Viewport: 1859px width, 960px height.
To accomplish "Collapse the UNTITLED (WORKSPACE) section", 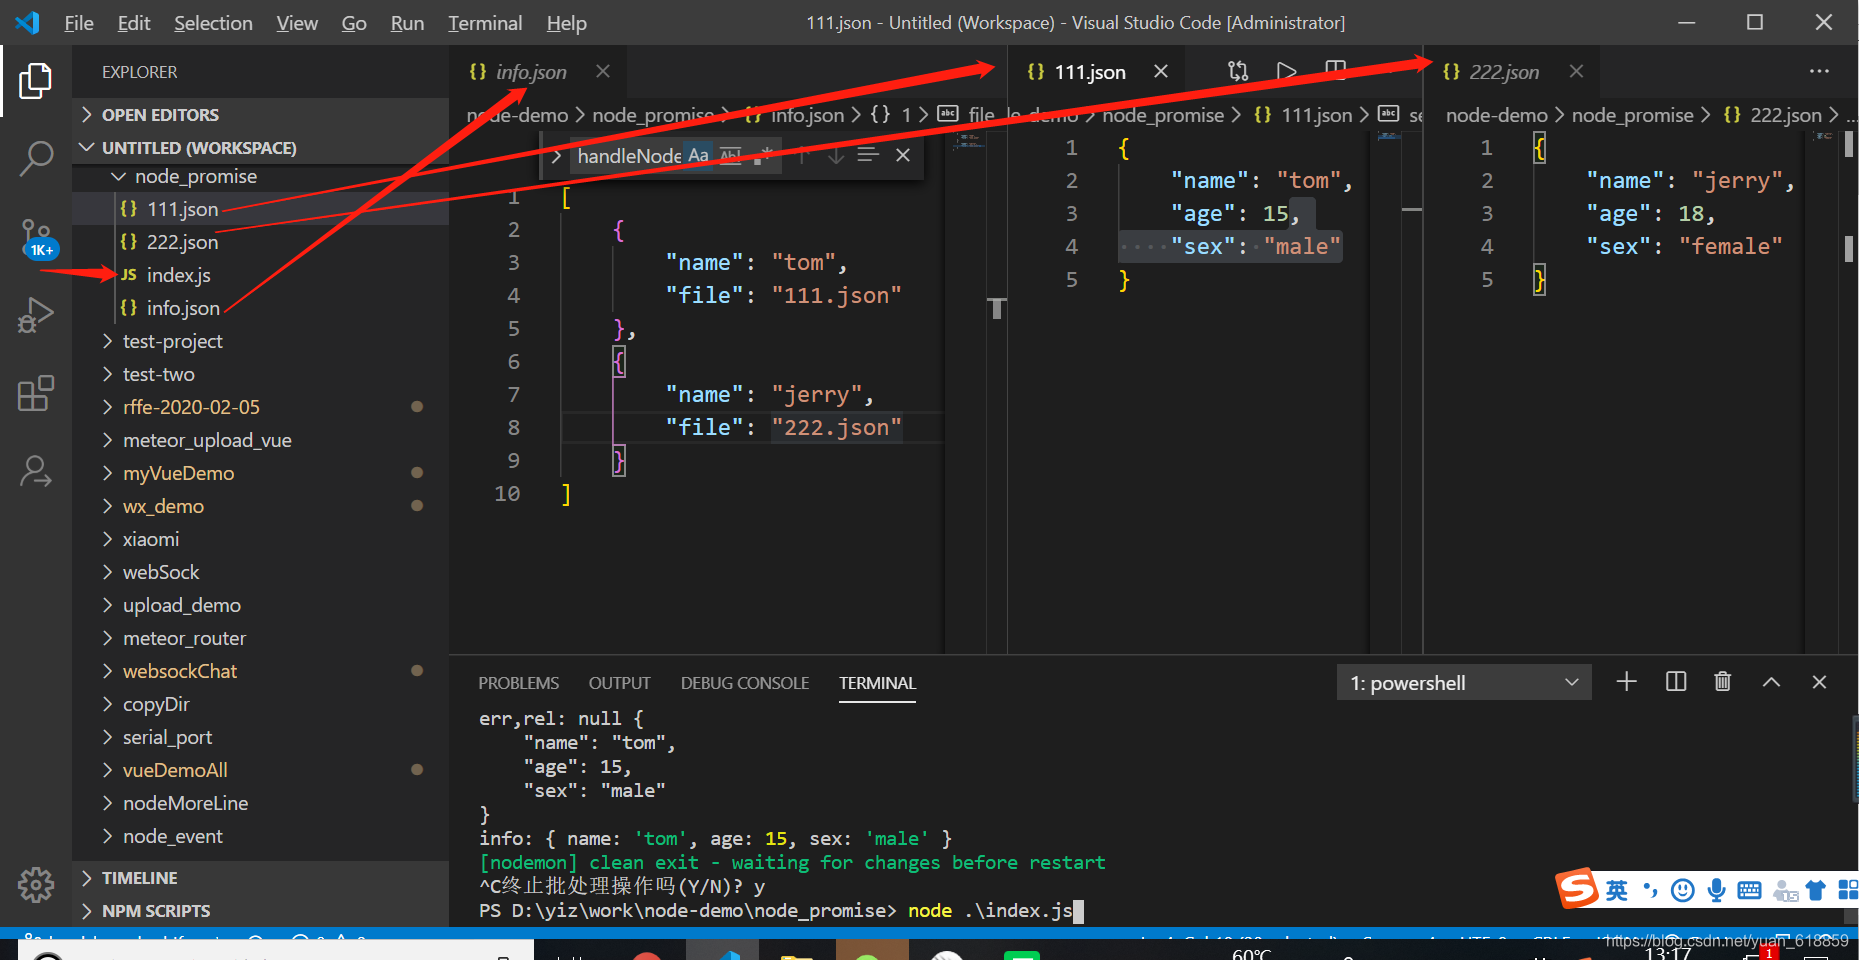I will point(261,148).
